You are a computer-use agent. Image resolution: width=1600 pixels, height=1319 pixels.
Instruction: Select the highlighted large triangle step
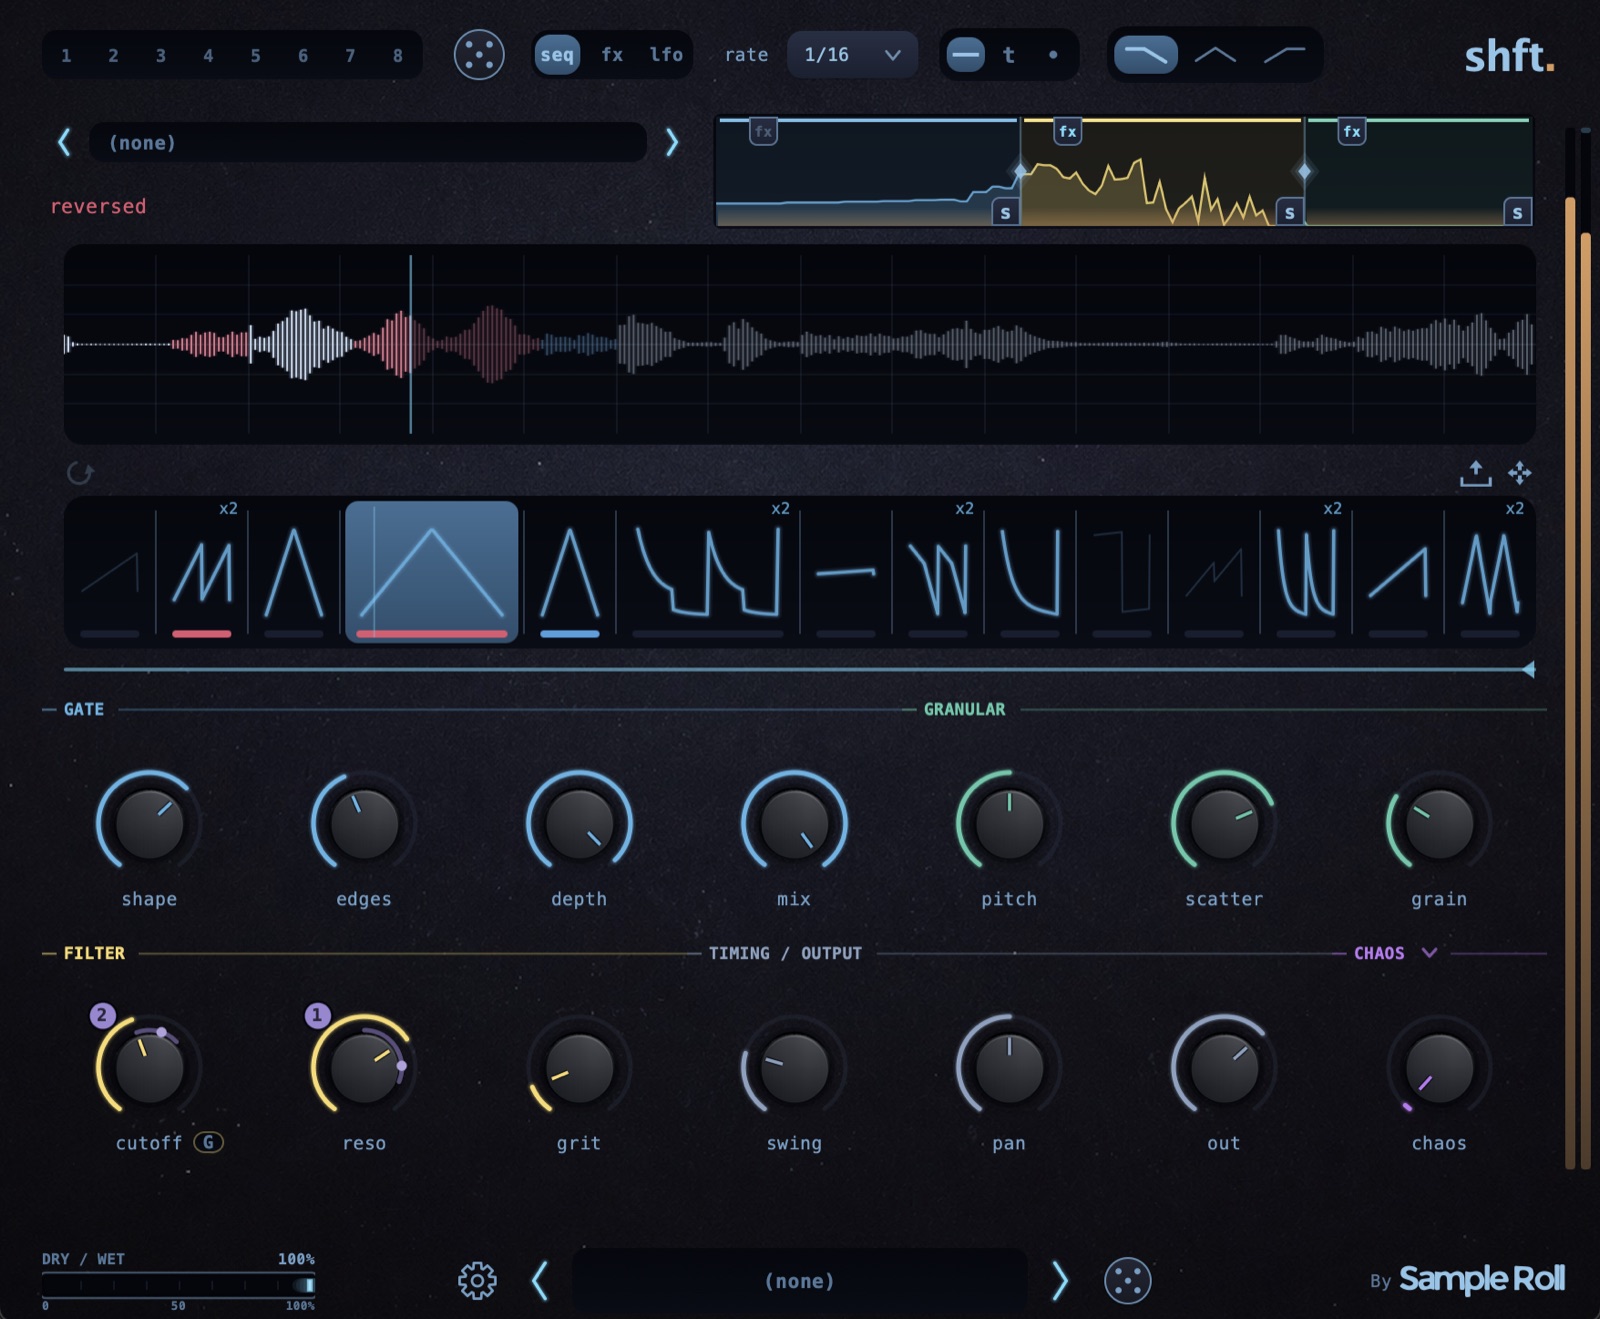coord(431,572)
